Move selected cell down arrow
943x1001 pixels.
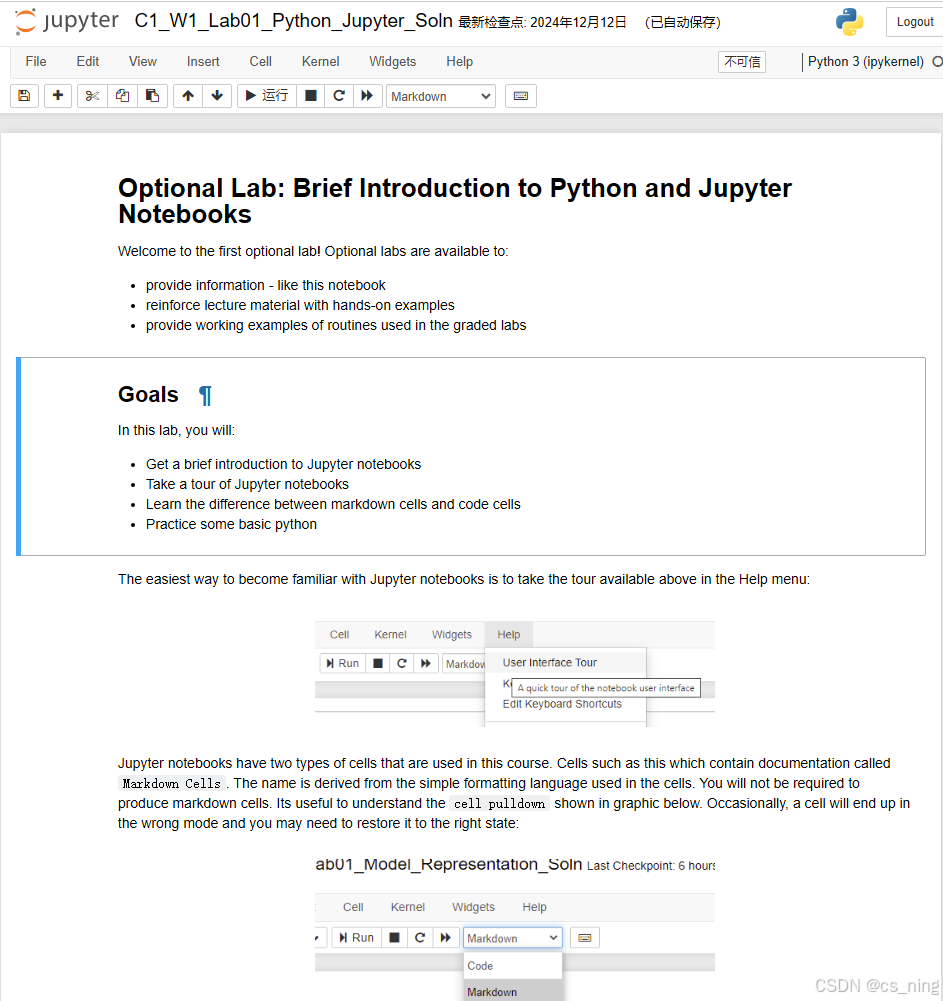[217, 96]
